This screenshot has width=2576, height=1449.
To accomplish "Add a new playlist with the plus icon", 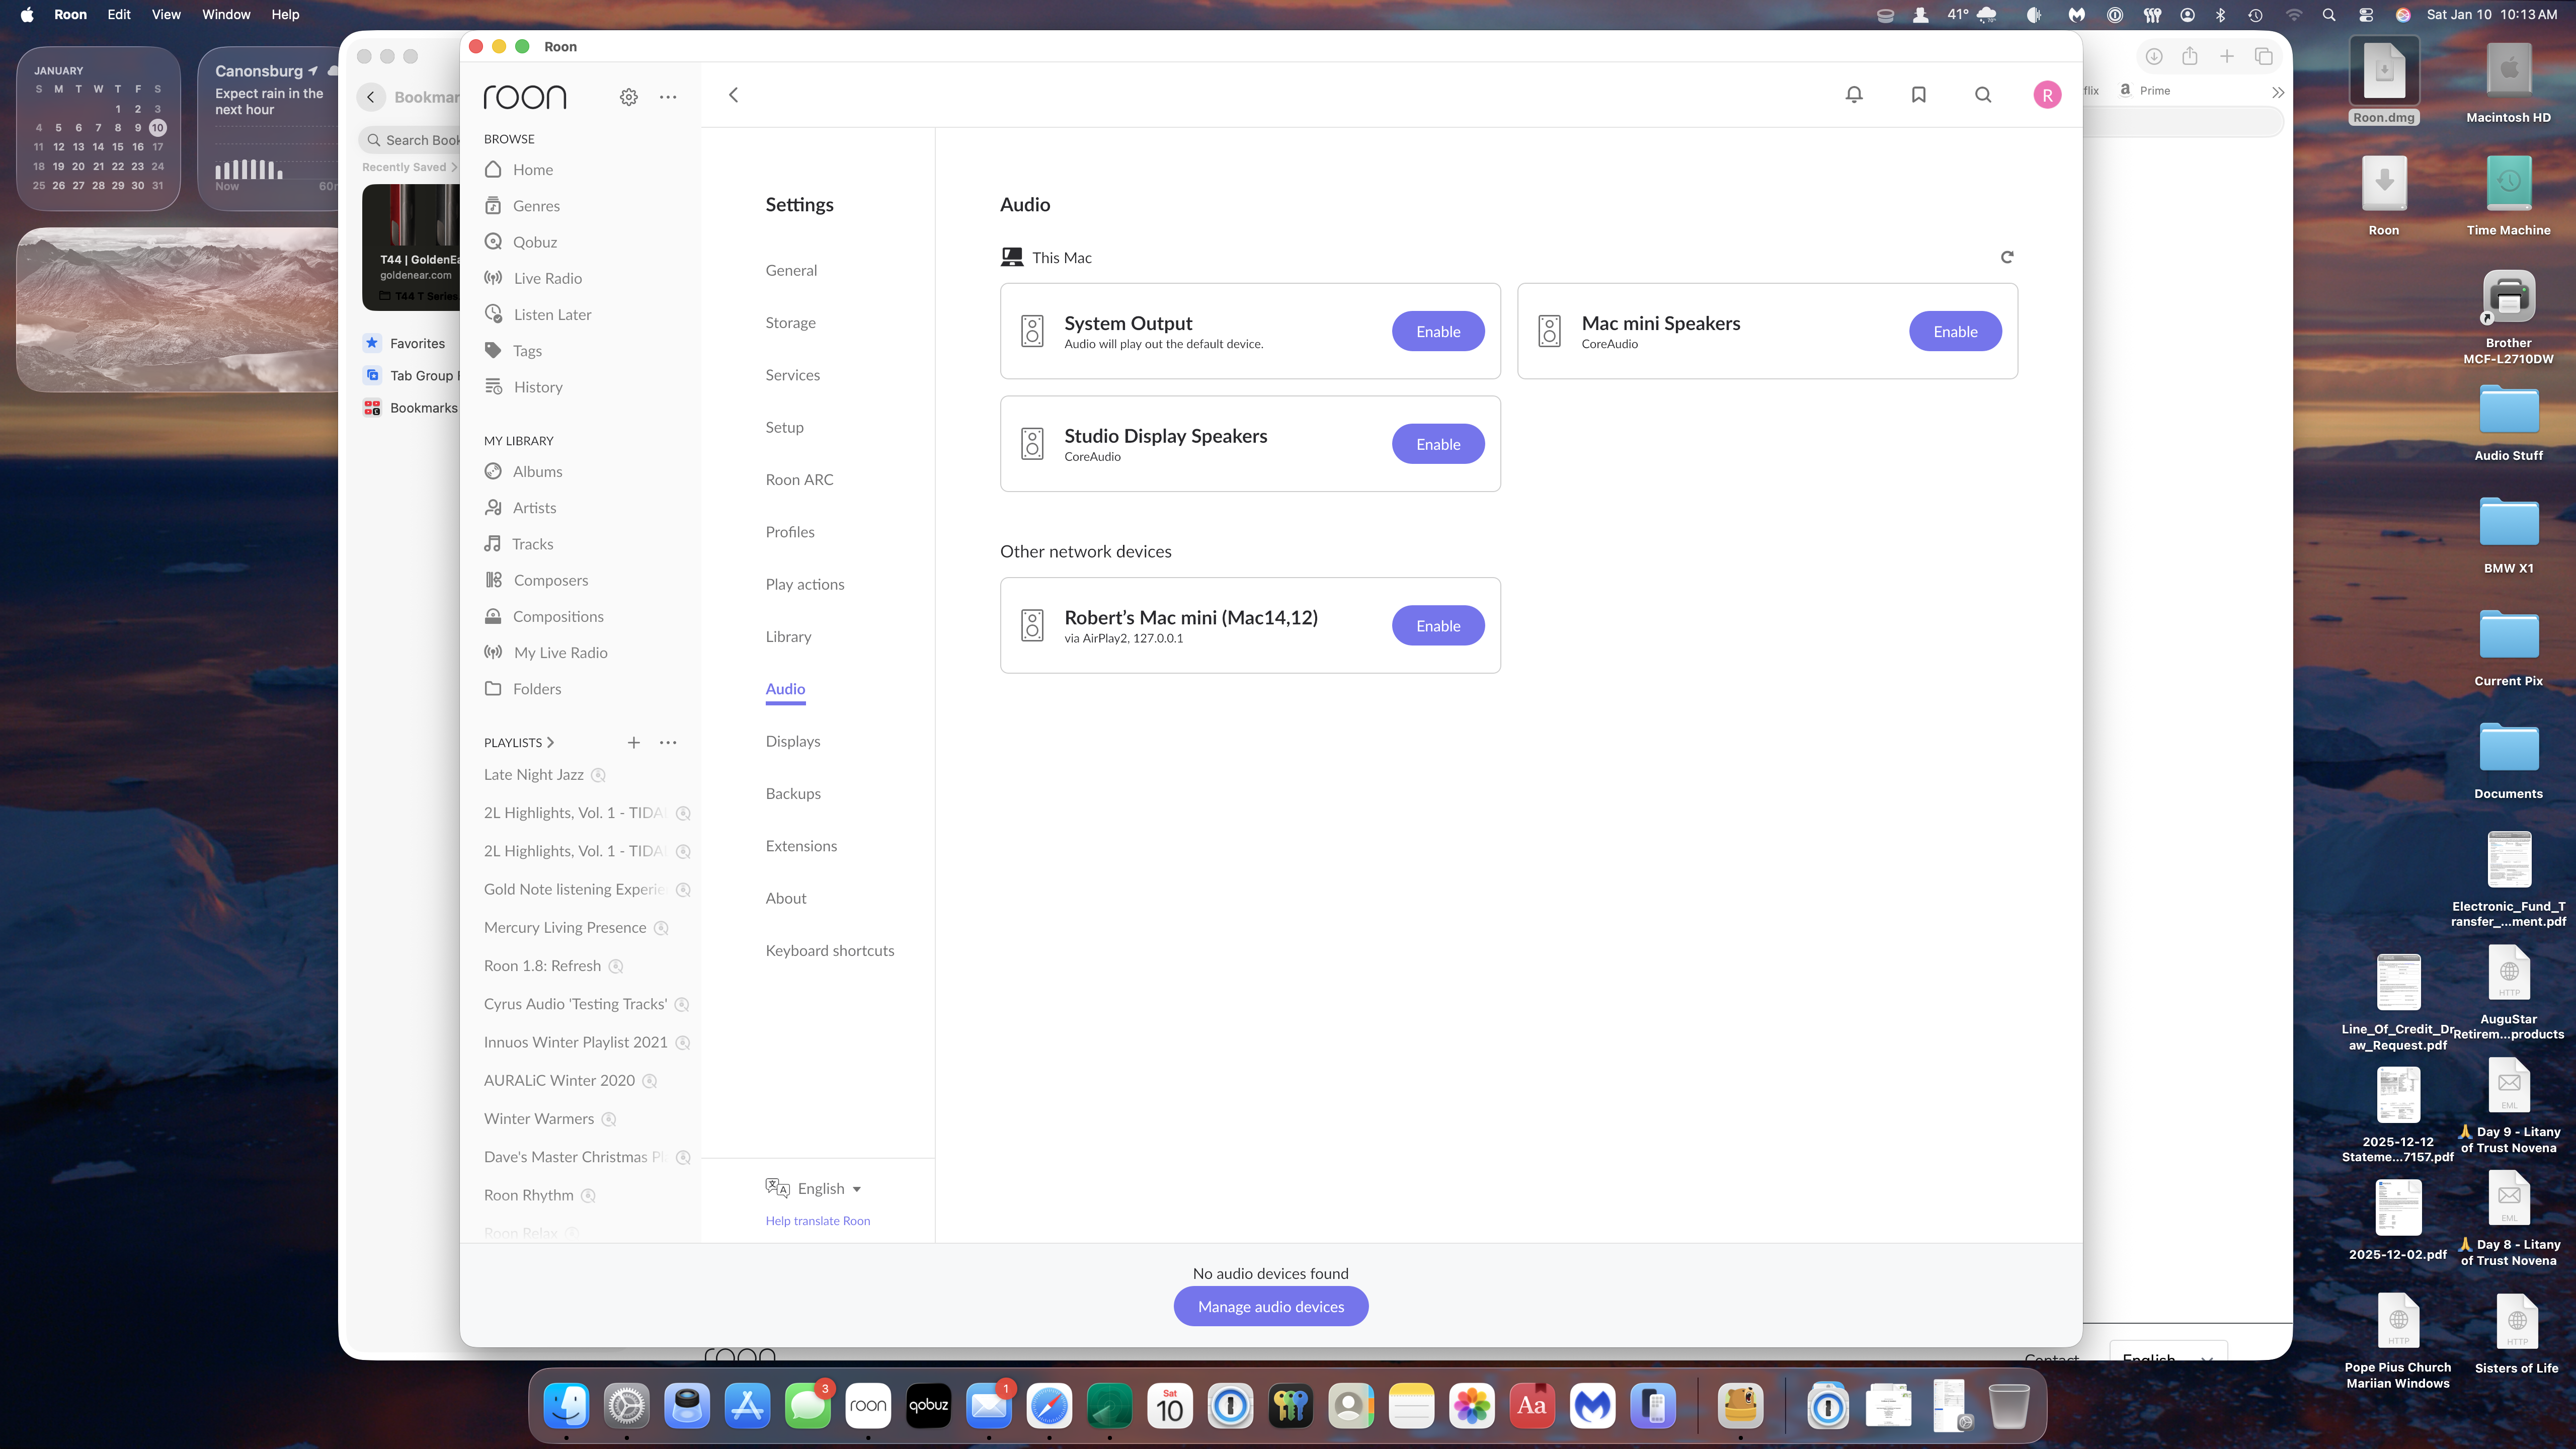I will 633,742.
